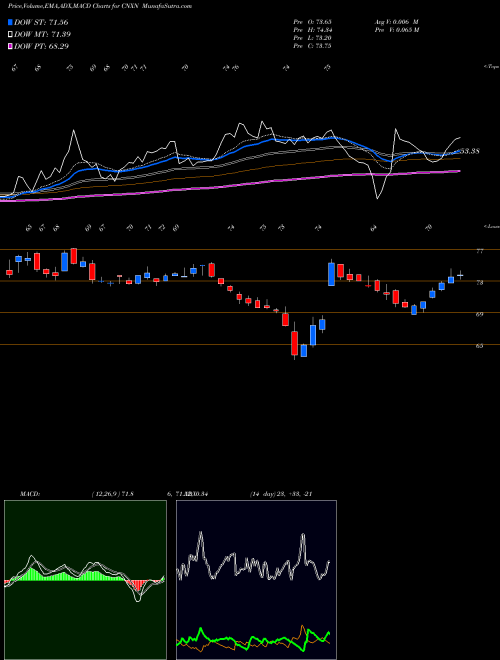The height and width of the screenshot is (660, 500).
Task: Click the '<Tops' label at right edge
Action: [x=491, y=67]
